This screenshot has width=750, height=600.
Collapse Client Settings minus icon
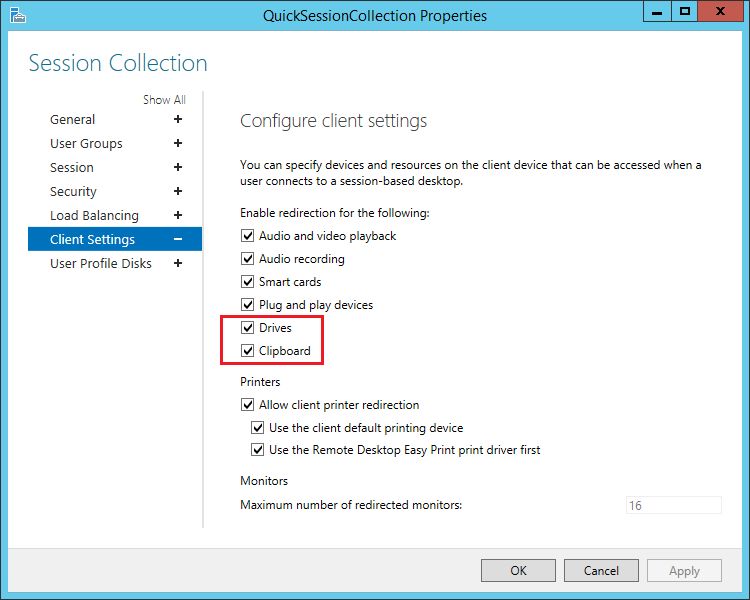(178, 239)
